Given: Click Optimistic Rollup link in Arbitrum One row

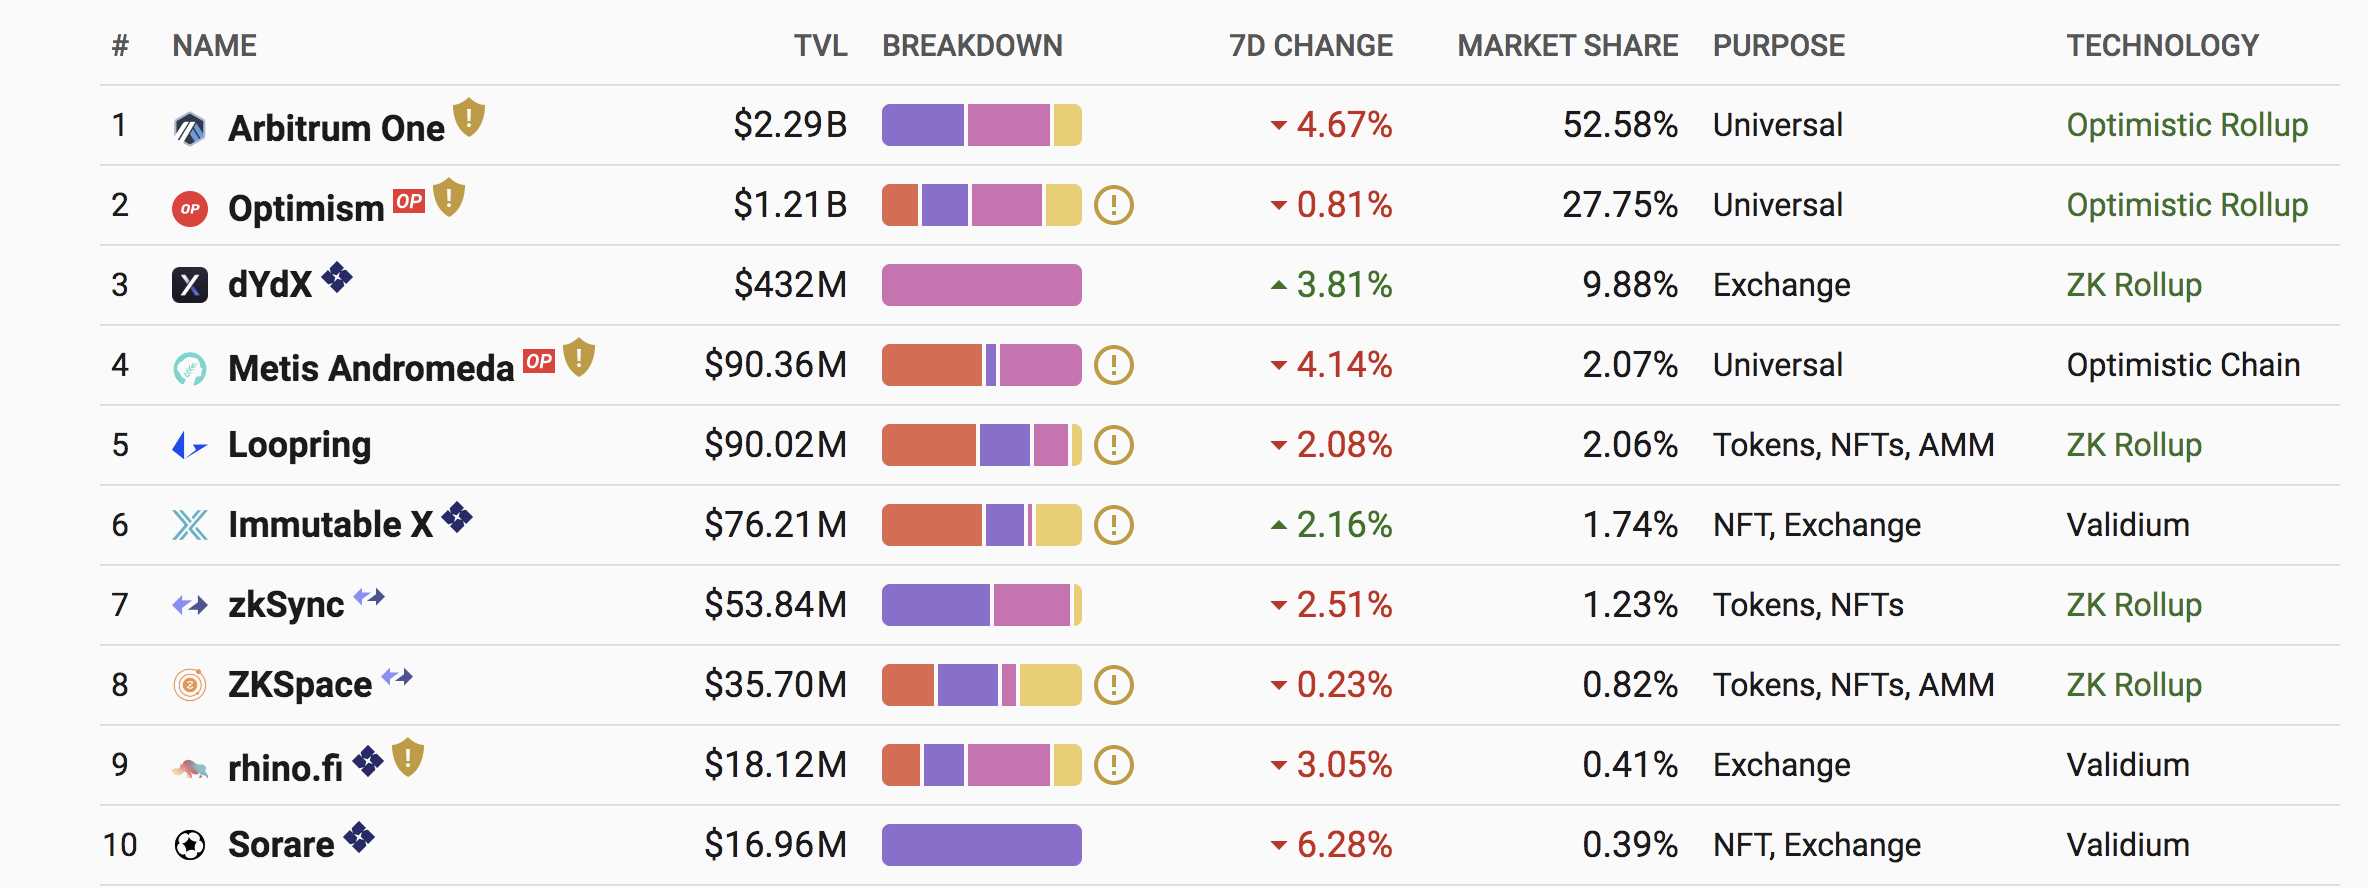Looking at the screenshot, I should [x=2187, y=125].
